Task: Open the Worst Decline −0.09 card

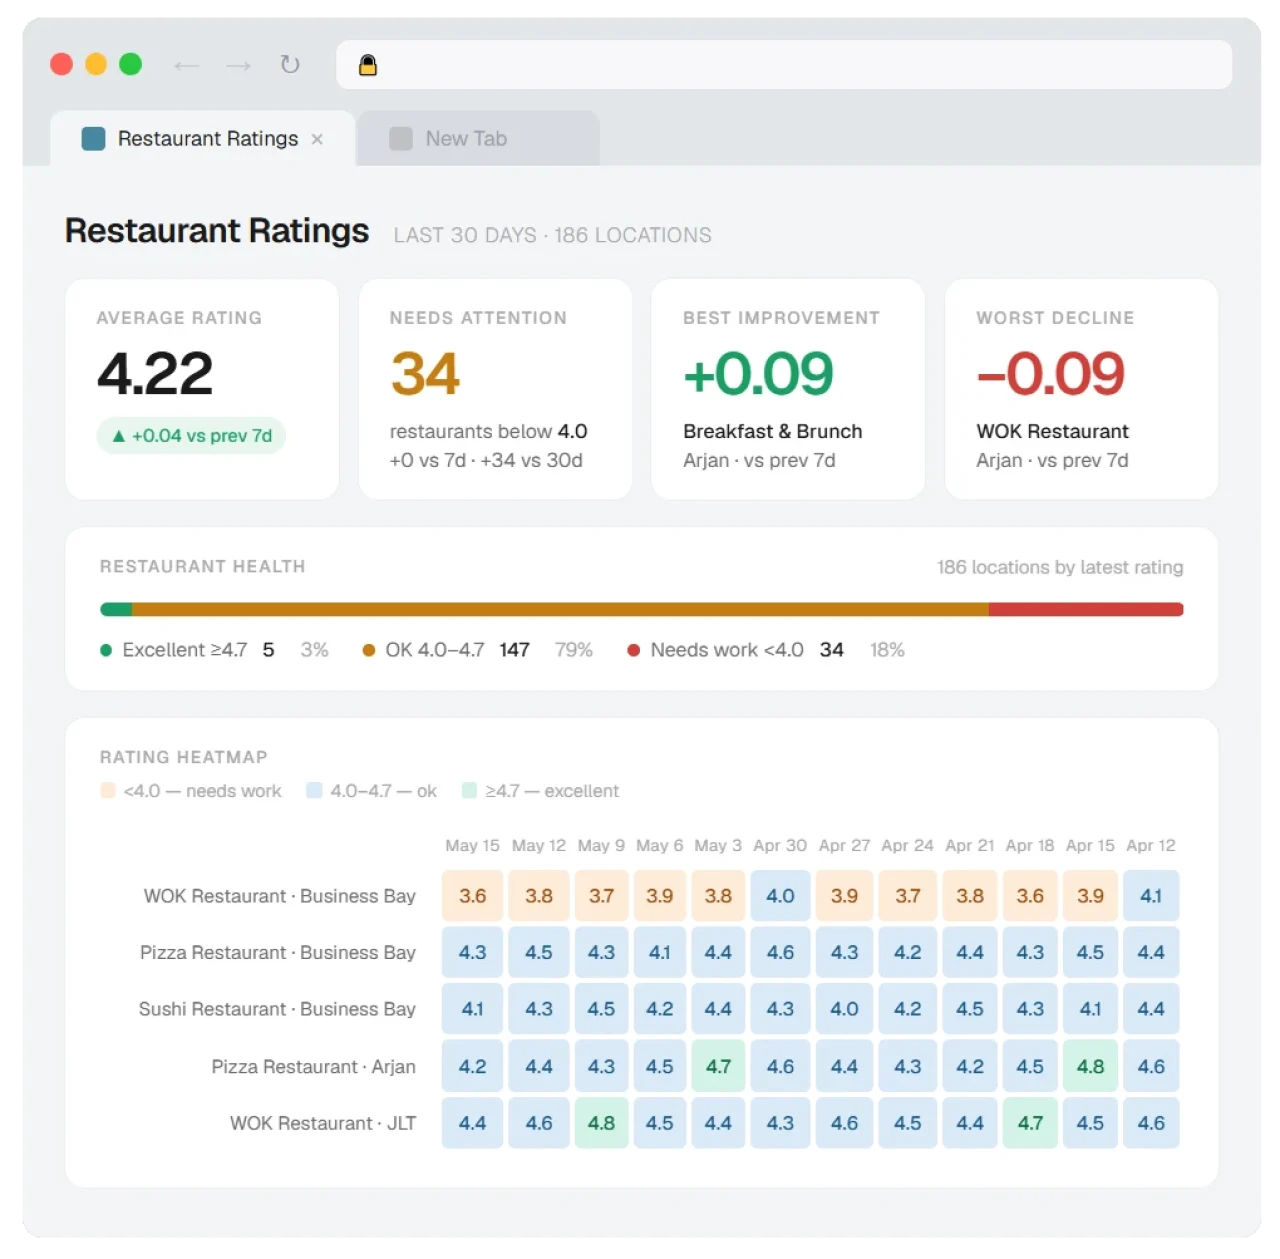Action: 1081,389
